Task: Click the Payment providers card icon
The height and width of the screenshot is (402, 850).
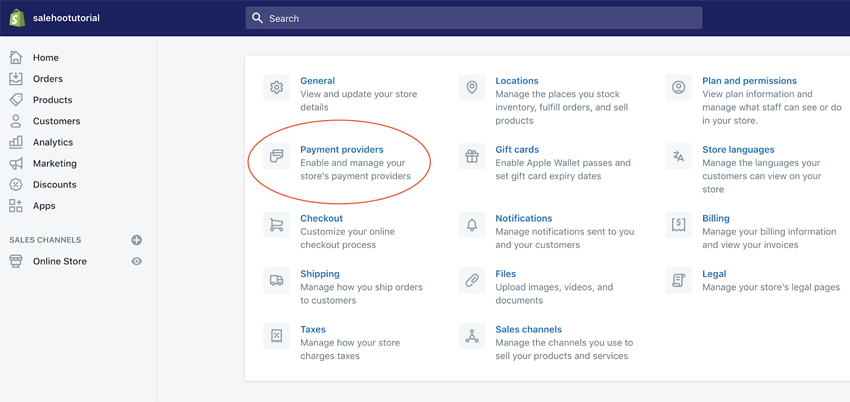Action: pos(277,156)
